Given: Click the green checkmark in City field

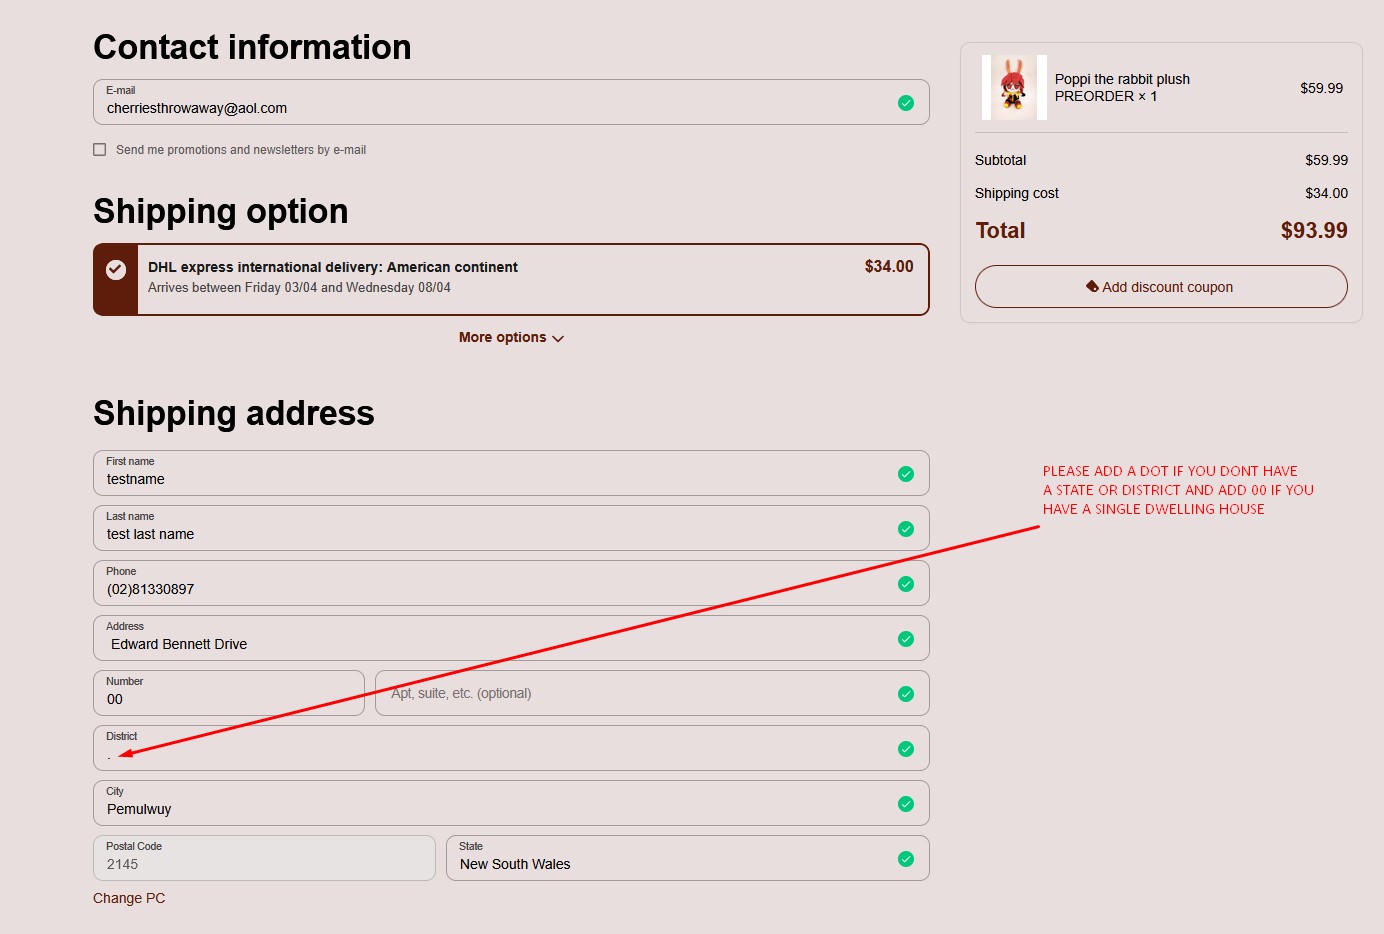Looking at the screenshot, I should (x=906, y=804).
